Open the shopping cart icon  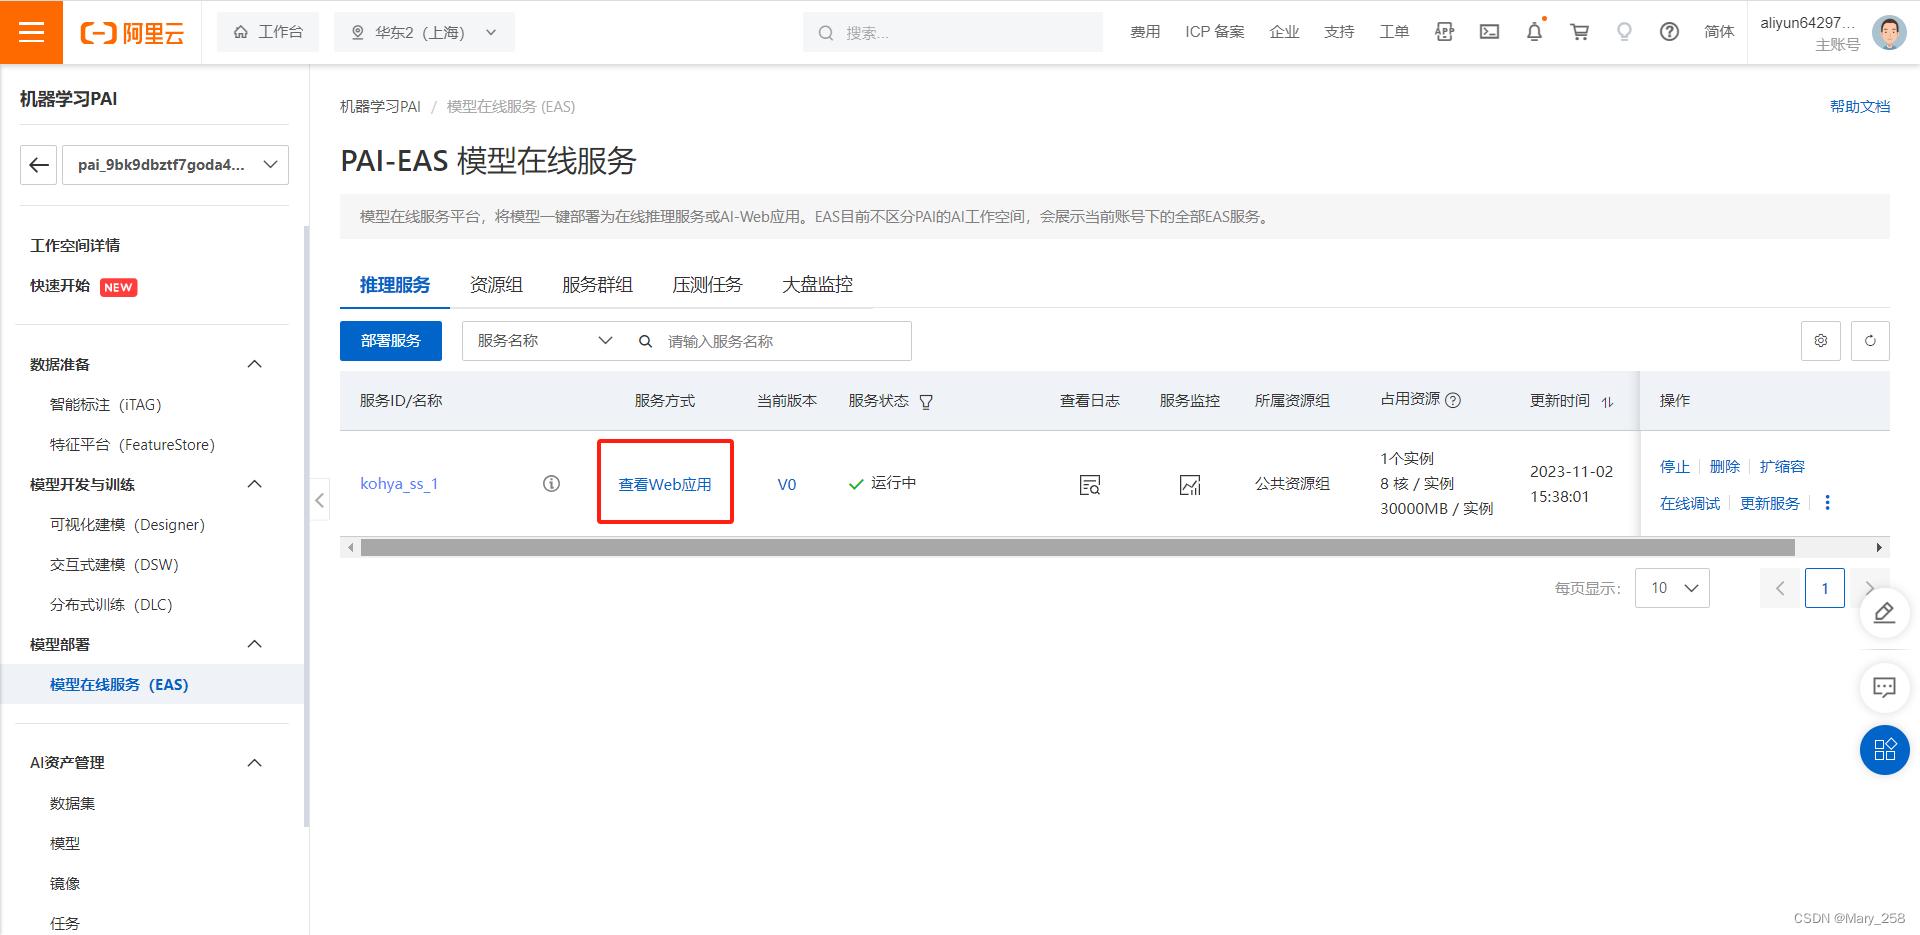coord(1579,31)
